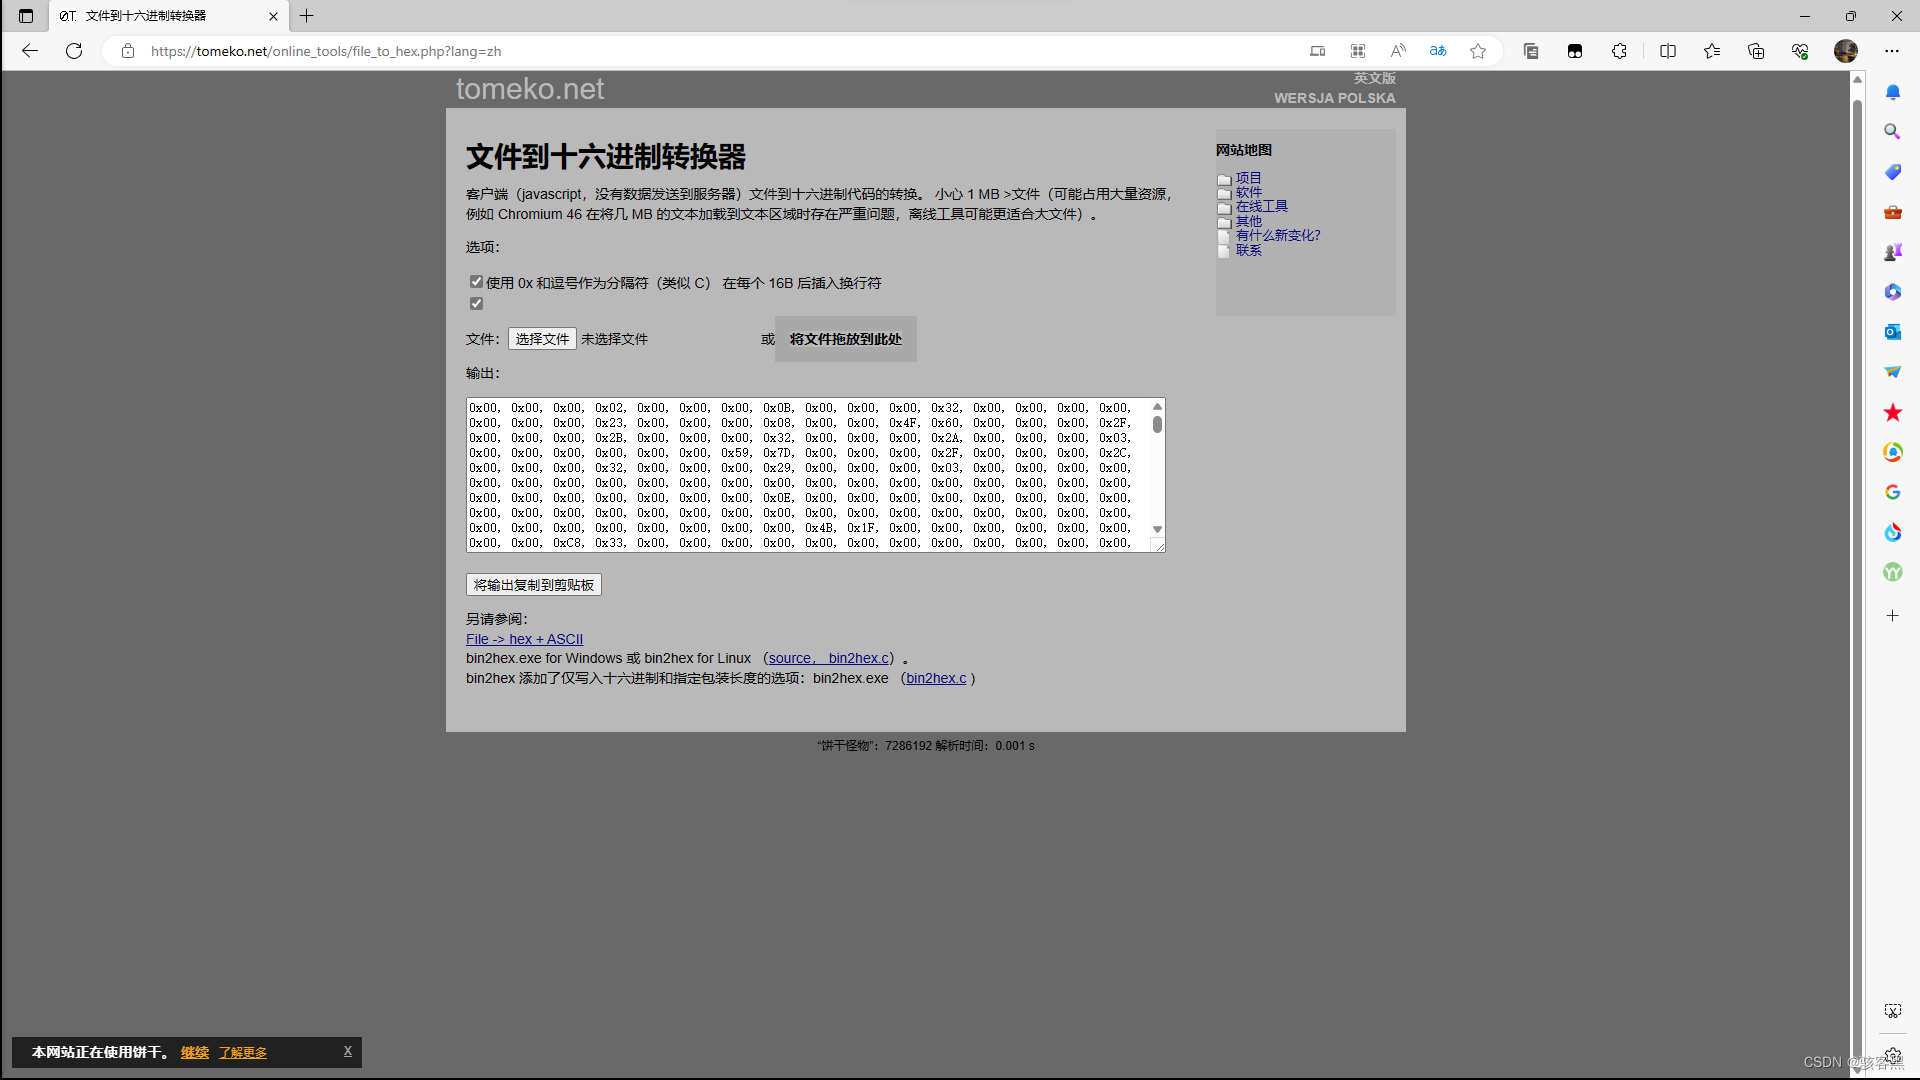Click inside the hex output text area

coord(800,475)
